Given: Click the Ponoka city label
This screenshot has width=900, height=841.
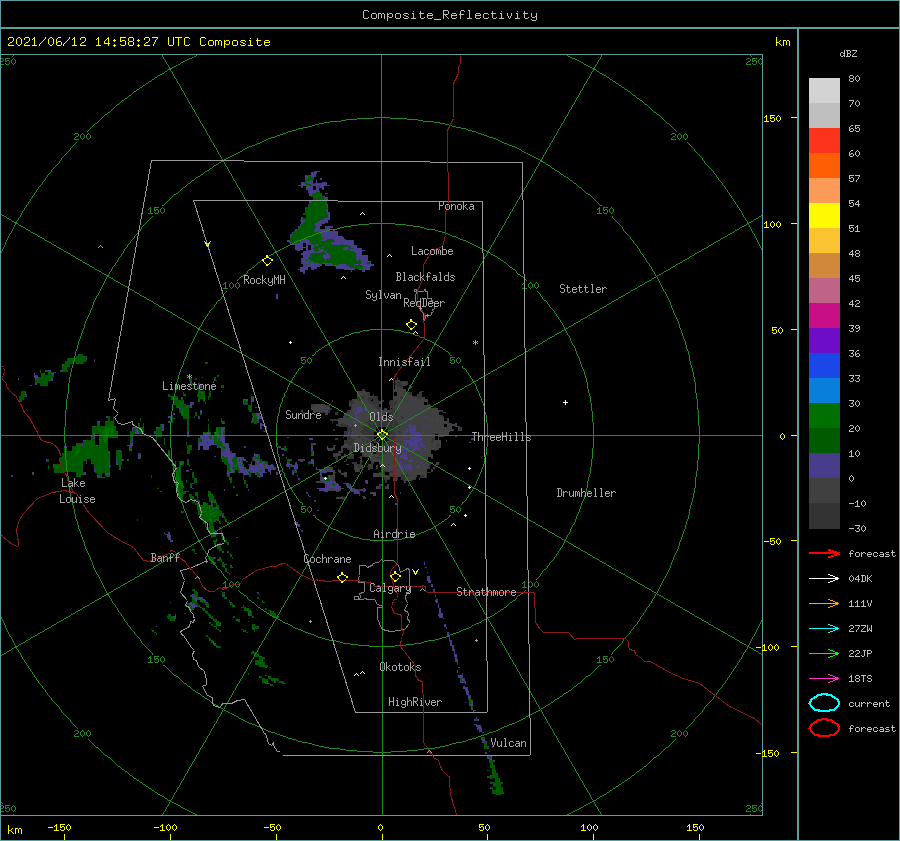Looking at the screenshot, I should point(456,206).
